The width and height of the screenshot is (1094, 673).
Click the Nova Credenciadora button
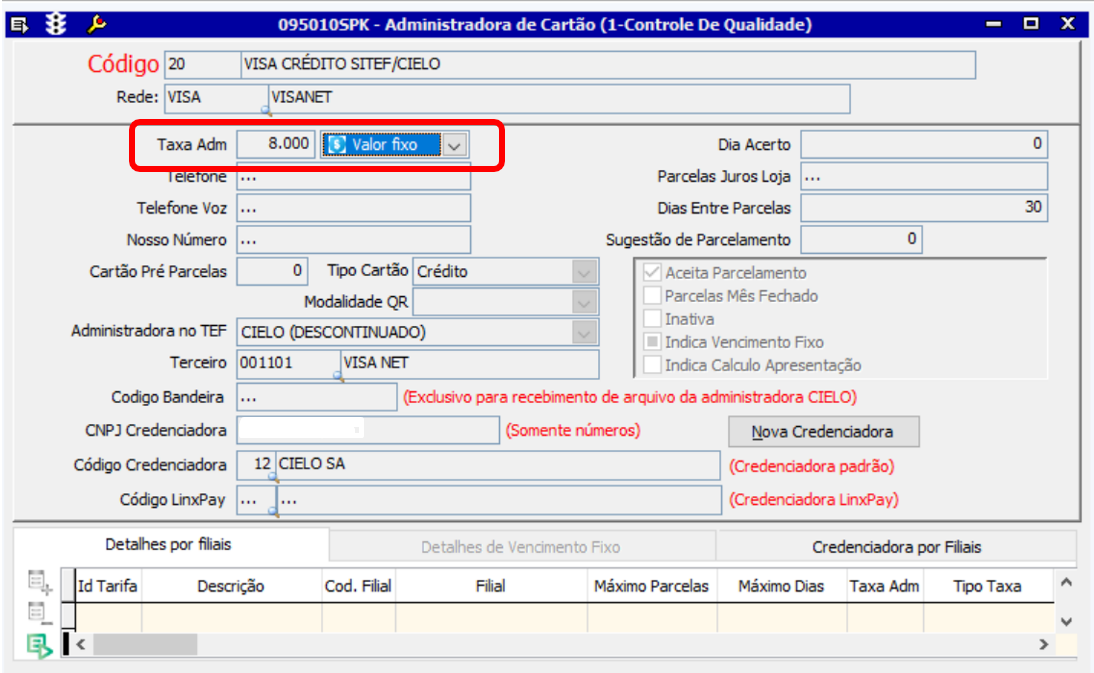pyautogui.click(x=823, y=432)
